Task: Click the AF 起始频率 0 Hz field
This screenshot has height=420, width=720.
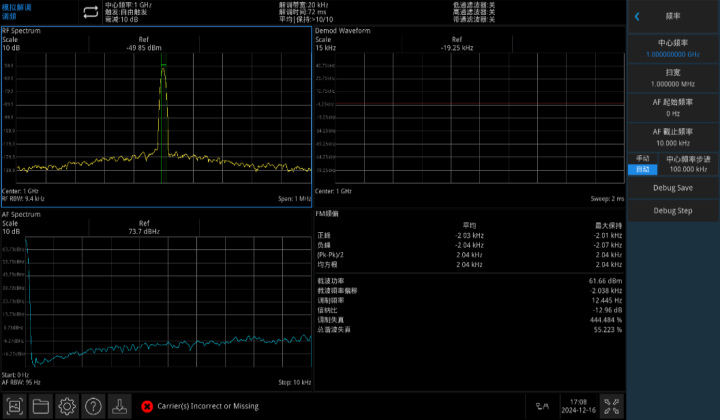Action: point(672,108)
